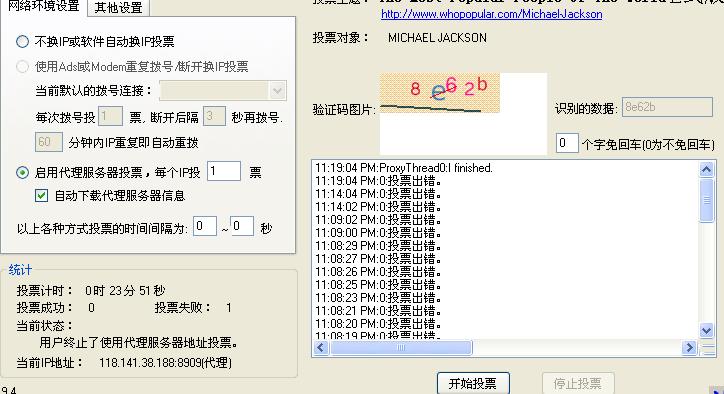Select the 11:08:25 PM 投票出错 log entry
The height and width of the screenshot is (394, 724).
click(x=378, y=285)
